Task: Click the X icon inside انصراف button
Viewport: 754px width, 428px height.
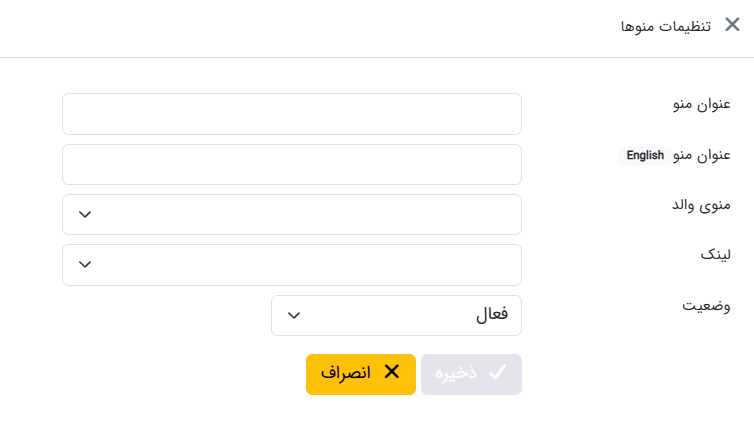Action: (x=392, y=373)
